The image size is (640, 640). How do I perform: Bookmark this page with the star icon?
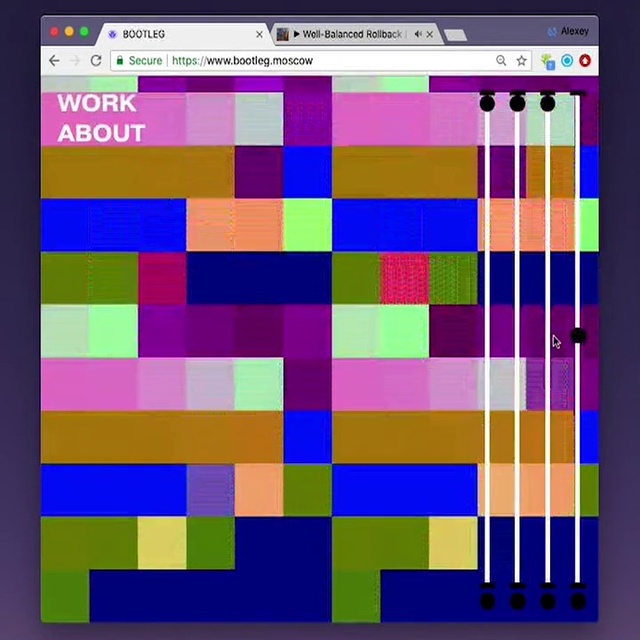[x=521, y=61]
